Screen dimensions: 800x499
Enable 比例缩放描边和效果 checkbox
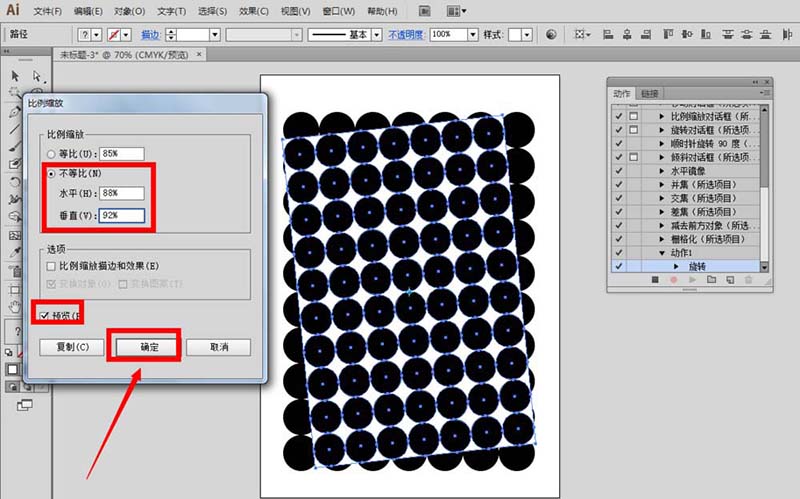pyautogui.click(x=52, y=267)
